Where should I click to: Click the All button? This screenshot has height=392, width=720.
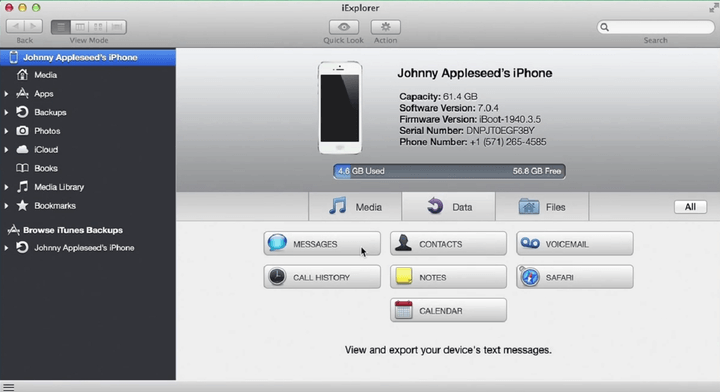[690, 207]
